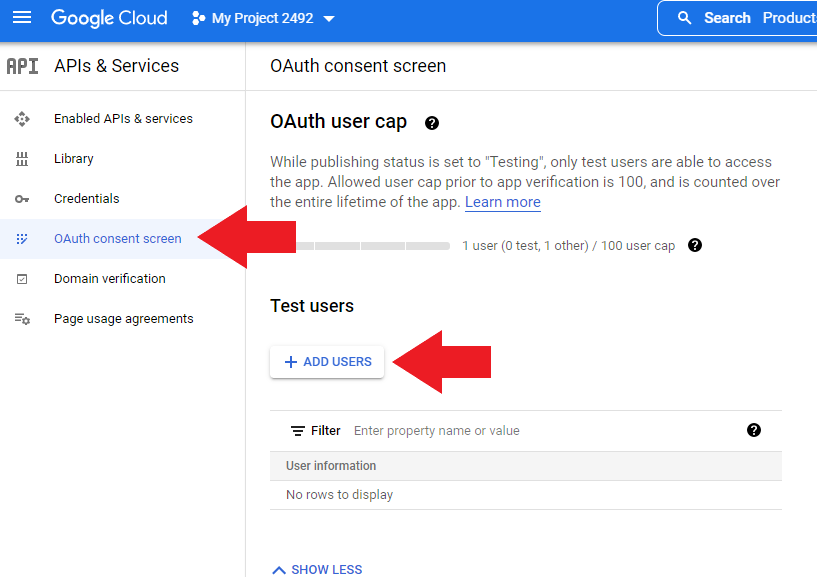
Task: Open the Credentials page
Action: click(x=86, y=199)
